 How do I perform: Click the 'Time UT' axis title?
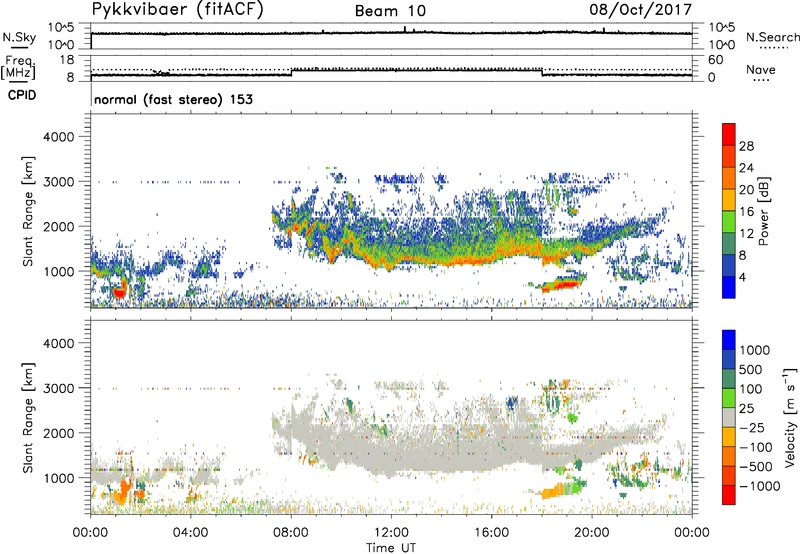(391, 547)
